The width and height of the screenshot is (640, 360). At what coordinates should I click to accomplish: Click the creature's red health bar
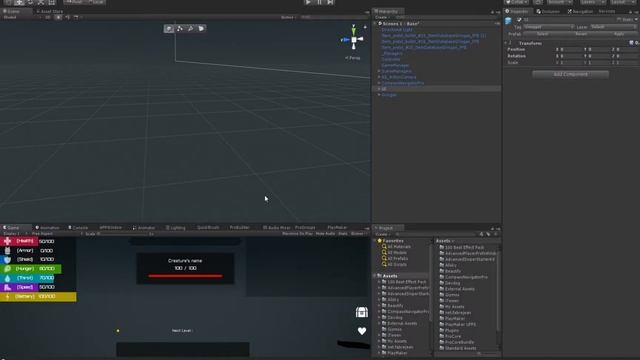point(185,276)
